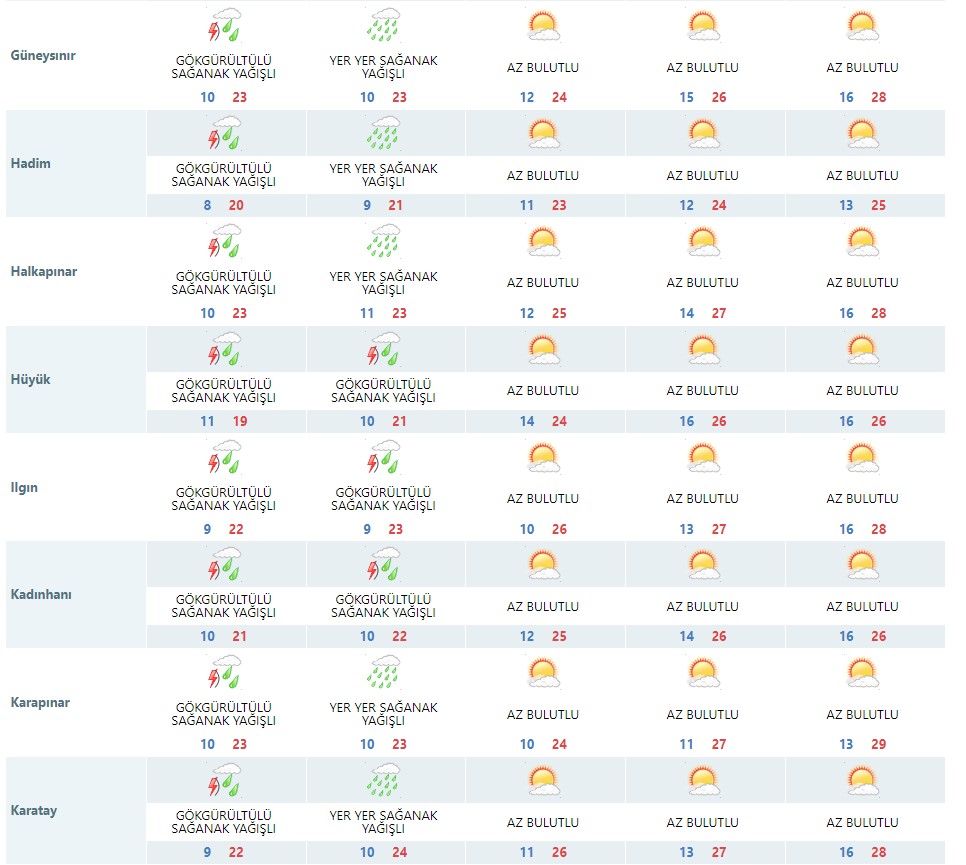Choose Karapınar's third-day partly cloudy sun icon

543,673
